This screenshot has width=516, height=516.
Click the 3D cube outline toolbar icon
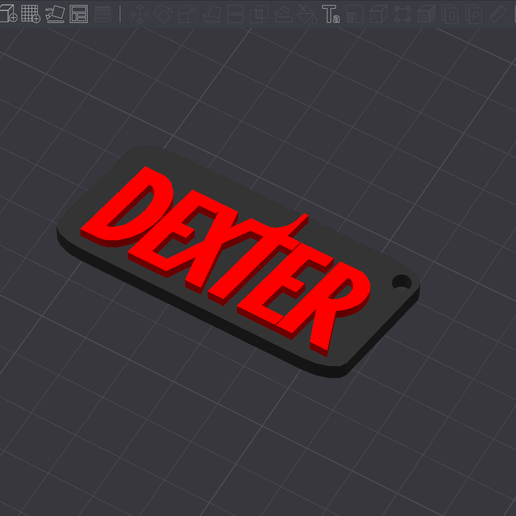tap(379, 14)
